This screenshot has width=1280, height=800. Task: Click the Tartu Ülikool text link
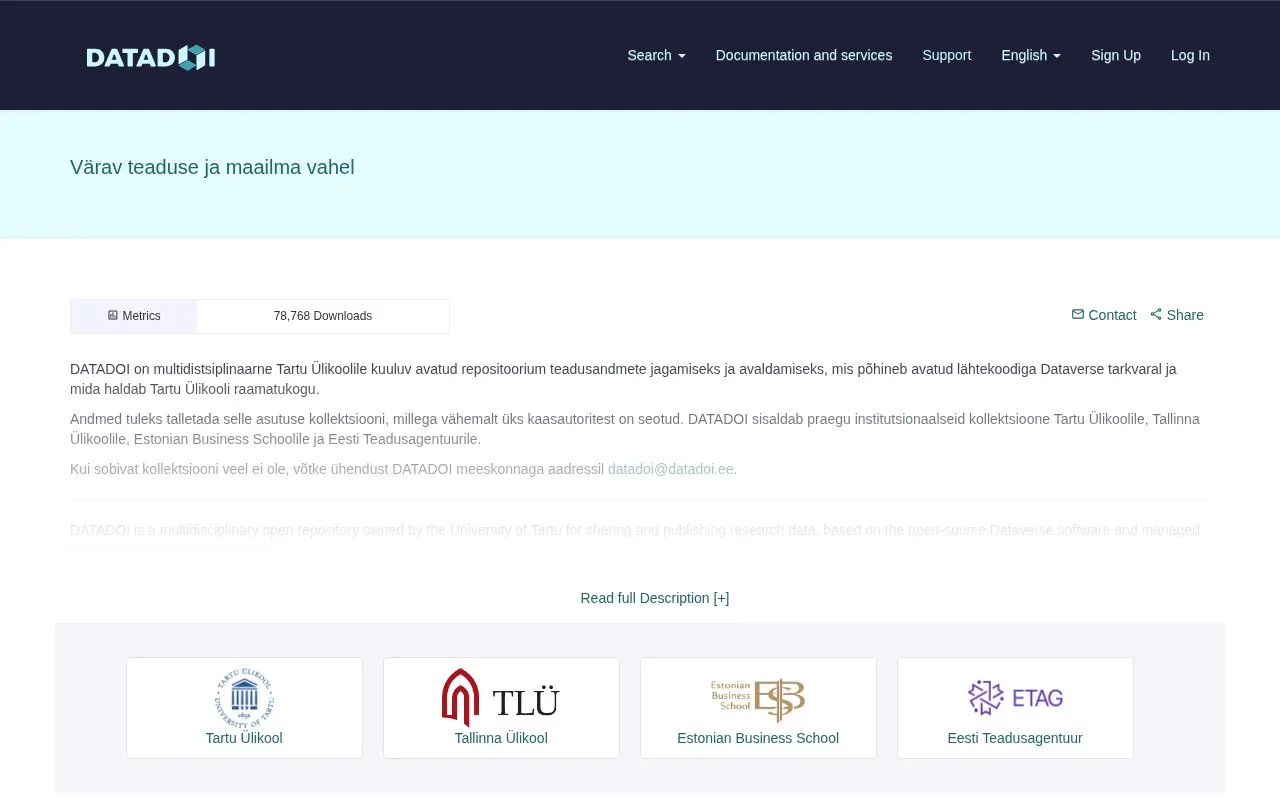(x=244, y=738)
